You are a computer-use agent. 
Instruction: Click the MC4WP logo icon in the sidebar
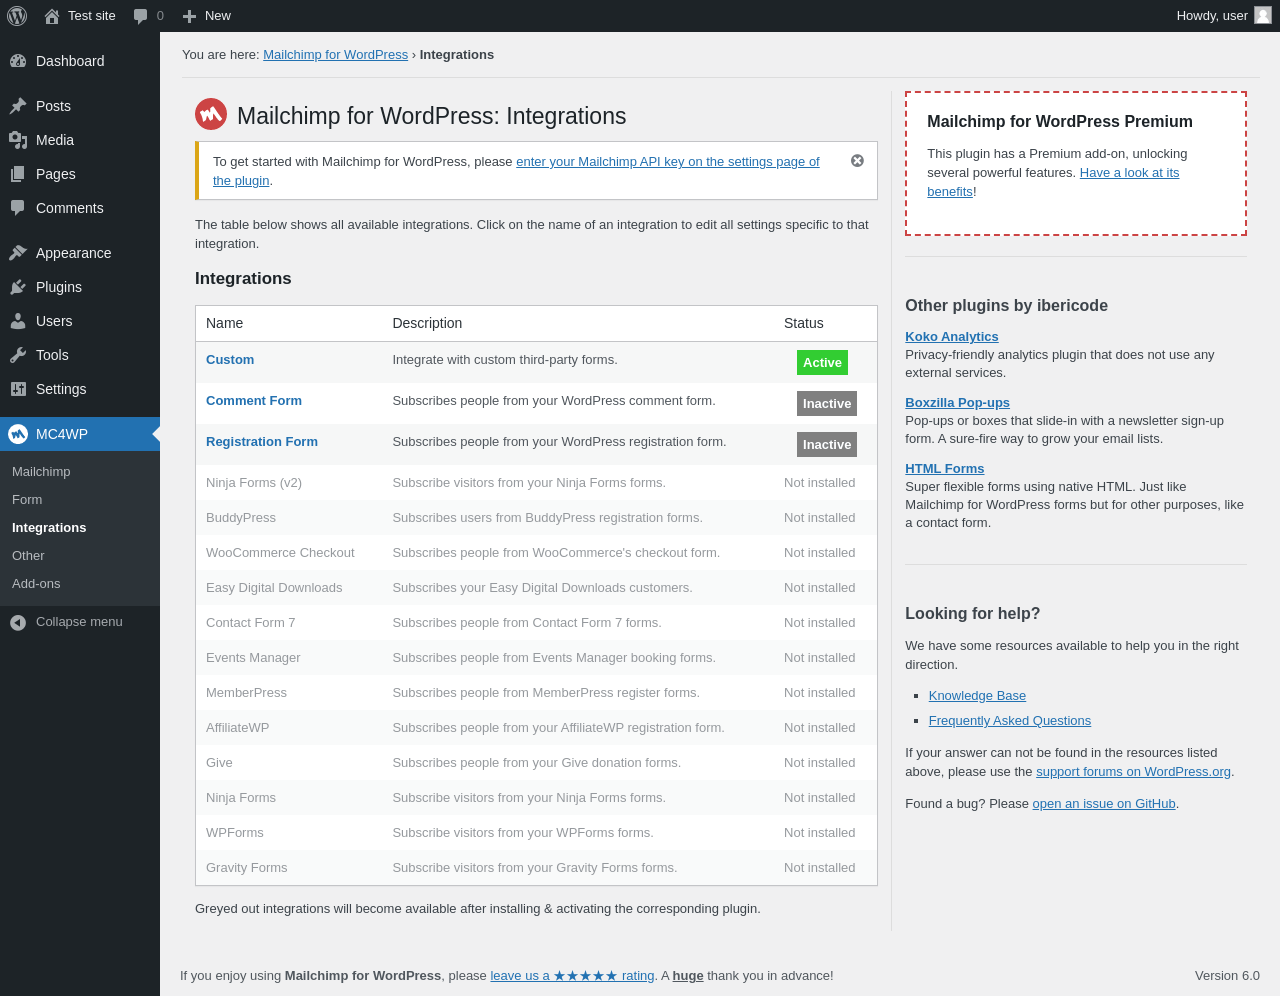(18, 434)
